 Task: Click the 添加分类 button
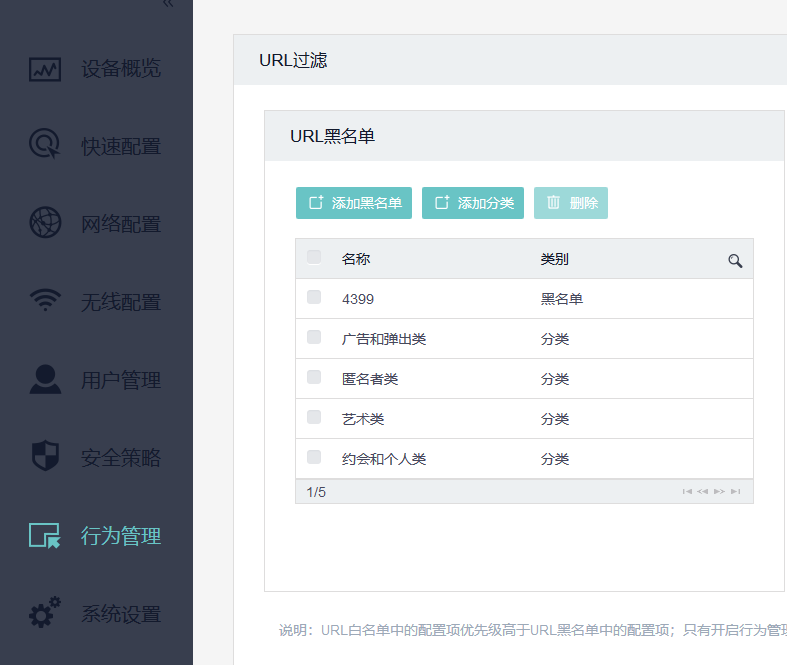click(x=473, y=203)
